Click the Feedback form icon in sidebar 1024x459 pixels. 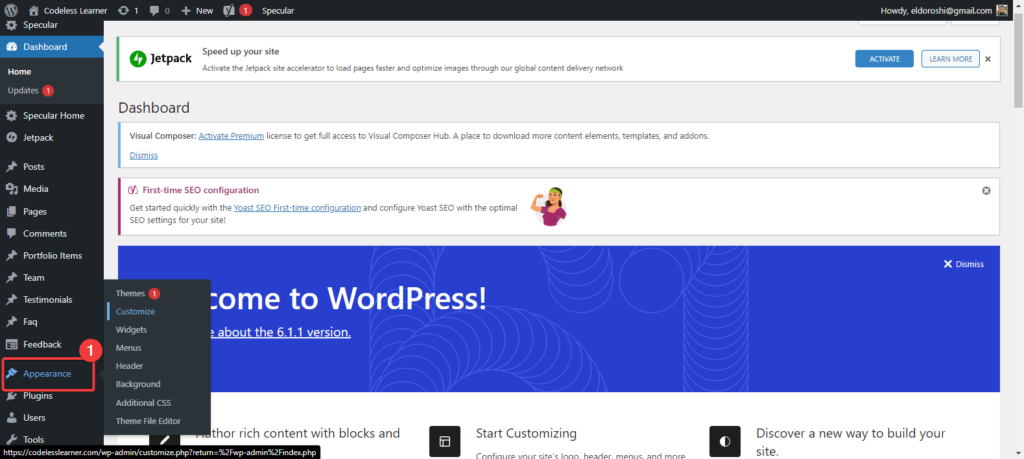pyautogui.click(x=11, y=344)
